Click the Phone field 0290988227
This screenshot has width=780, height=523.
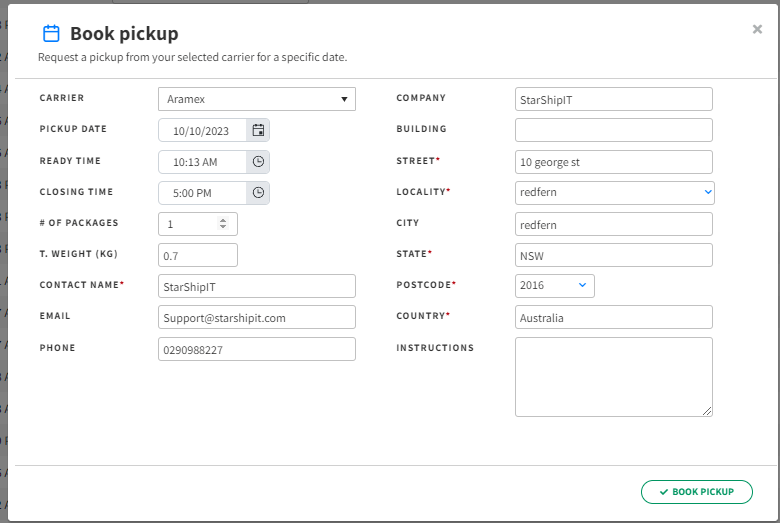click(x=257, y=349)
